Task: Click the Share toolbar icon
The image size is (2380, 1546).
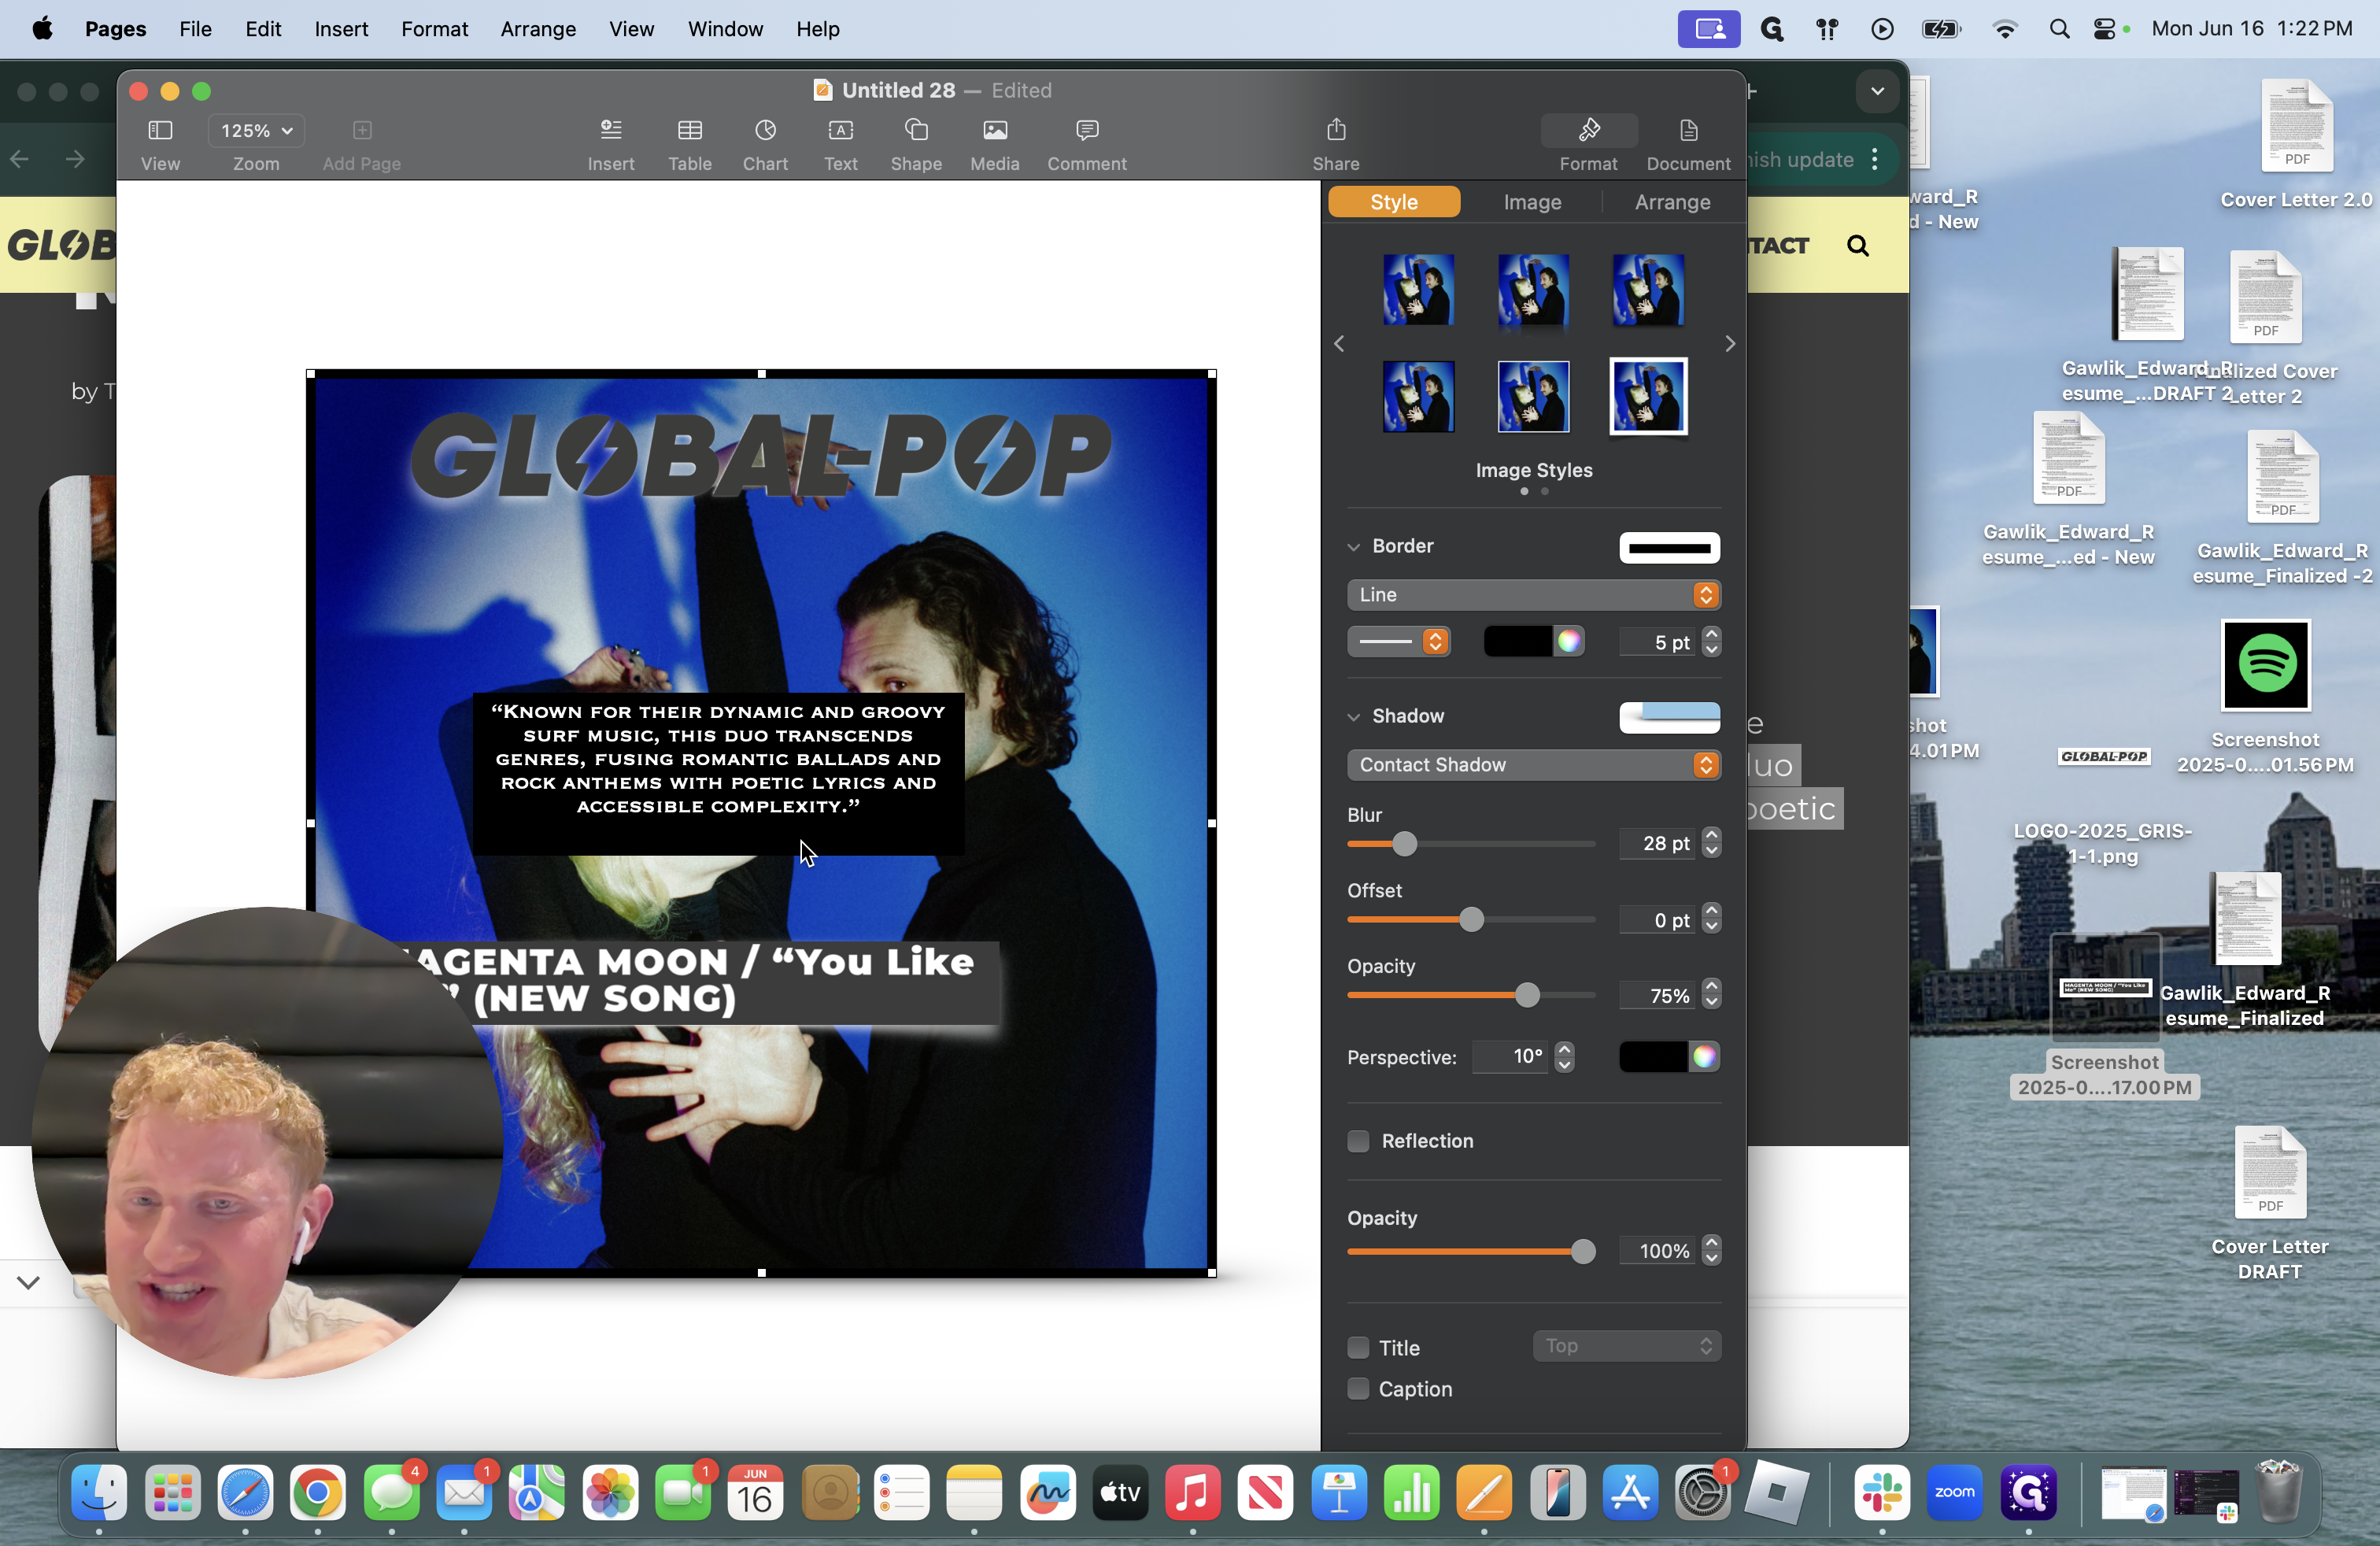Action: point(1336,131)
